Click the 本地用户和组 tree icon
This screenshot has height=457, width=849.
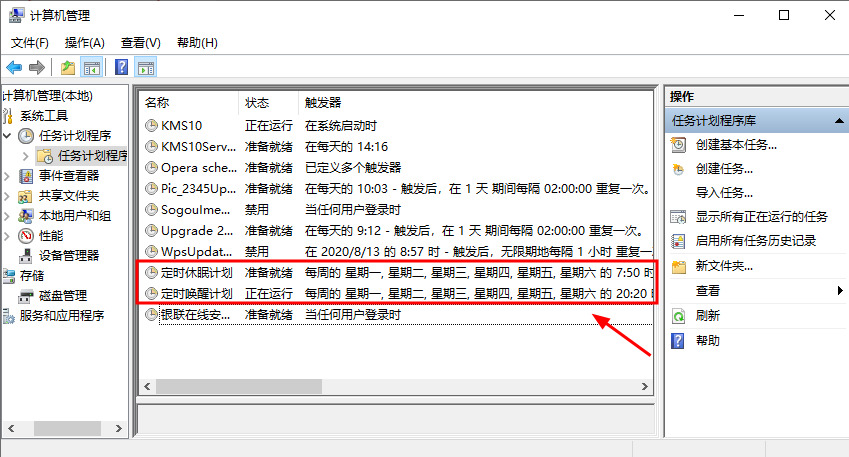click(x=26, y=216)
